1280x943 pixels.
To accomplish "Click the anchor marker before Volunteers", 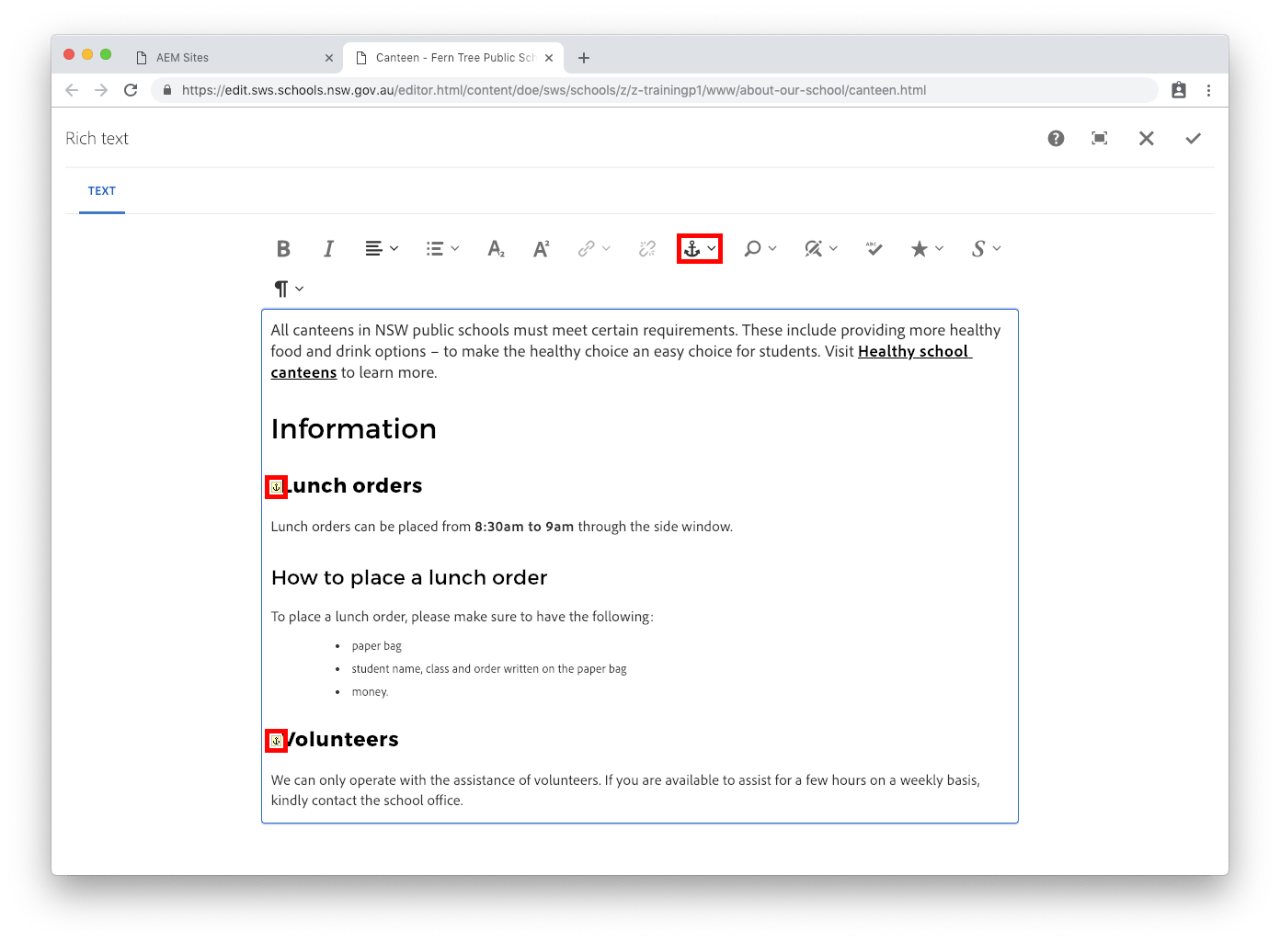I will point(276,740).
